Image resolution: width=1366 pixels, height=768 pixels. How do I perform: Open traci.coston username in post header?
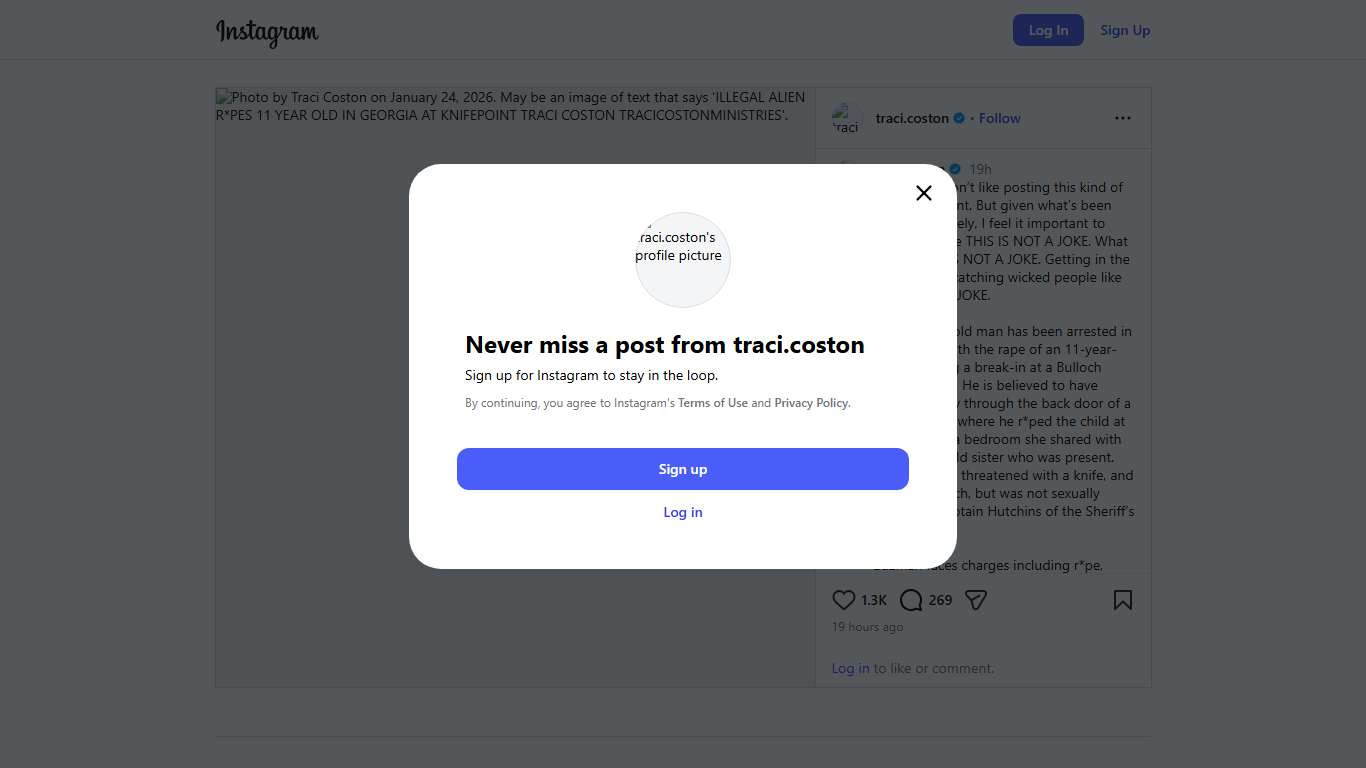click(912, 118)
